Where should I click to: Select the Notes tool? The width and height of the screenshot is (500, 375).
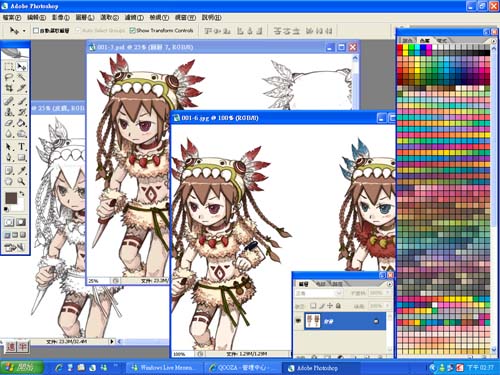[9, 171]
